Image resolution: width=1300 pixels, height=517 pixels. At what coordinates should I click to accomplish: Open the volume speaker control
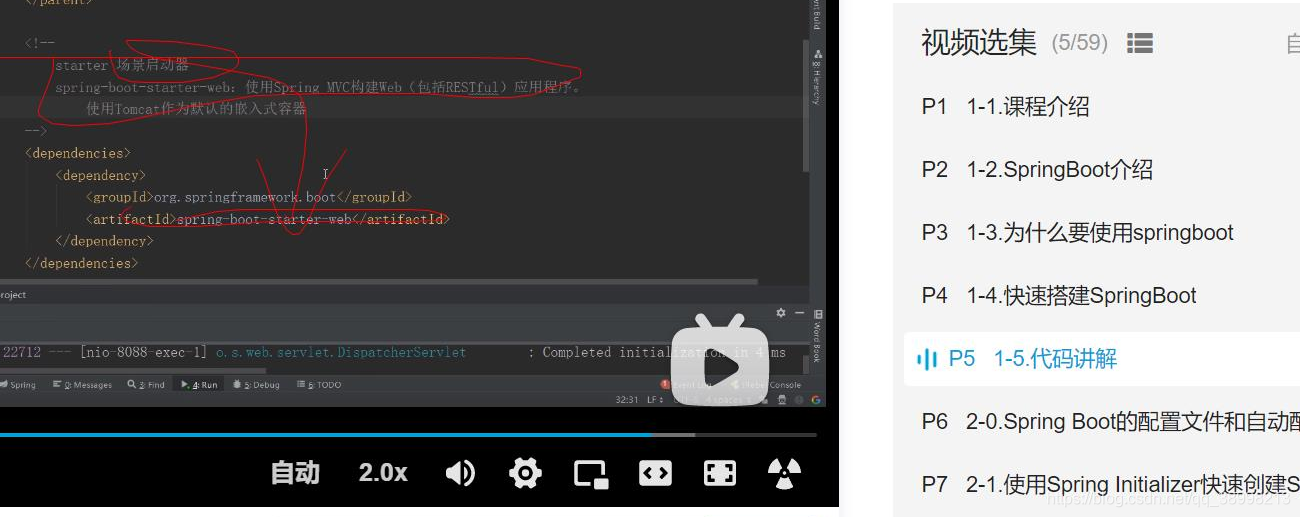coord(460,473)
